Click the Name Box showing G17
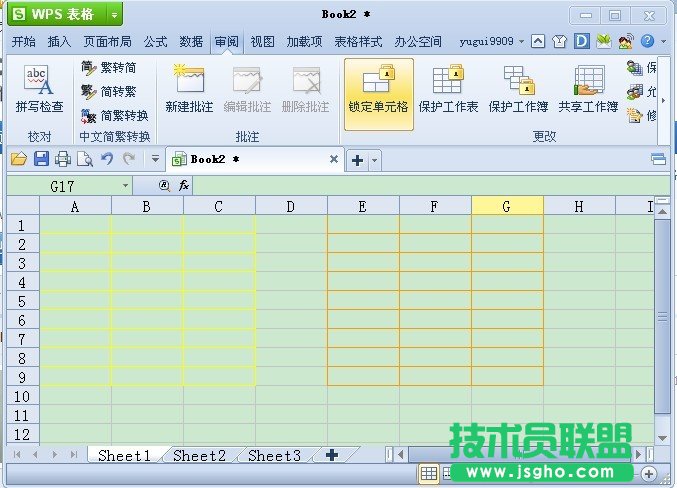The height and width of the screenshot is (488, 677). point(63,186)
